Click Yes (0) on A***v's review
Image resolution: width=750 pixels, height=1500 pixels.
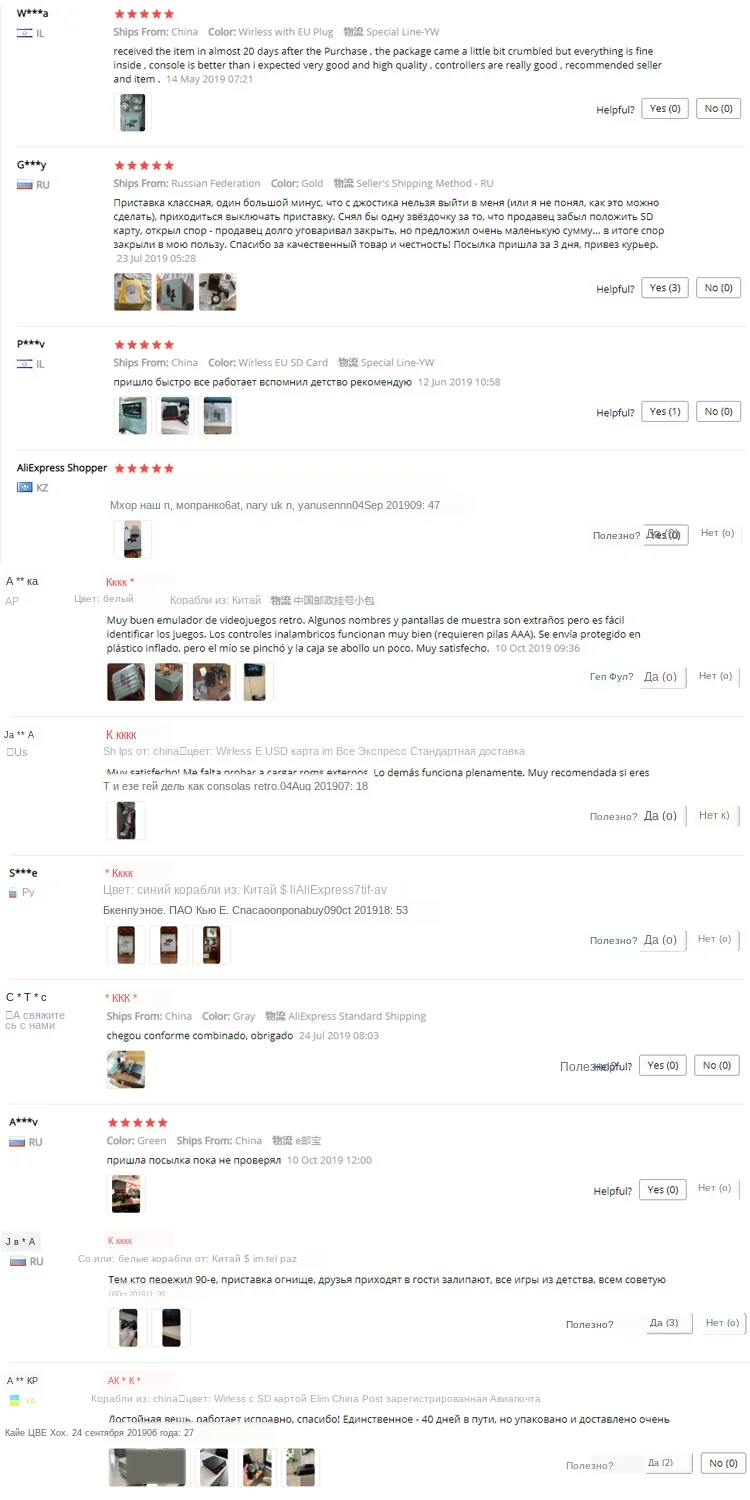click(663, 1189)
